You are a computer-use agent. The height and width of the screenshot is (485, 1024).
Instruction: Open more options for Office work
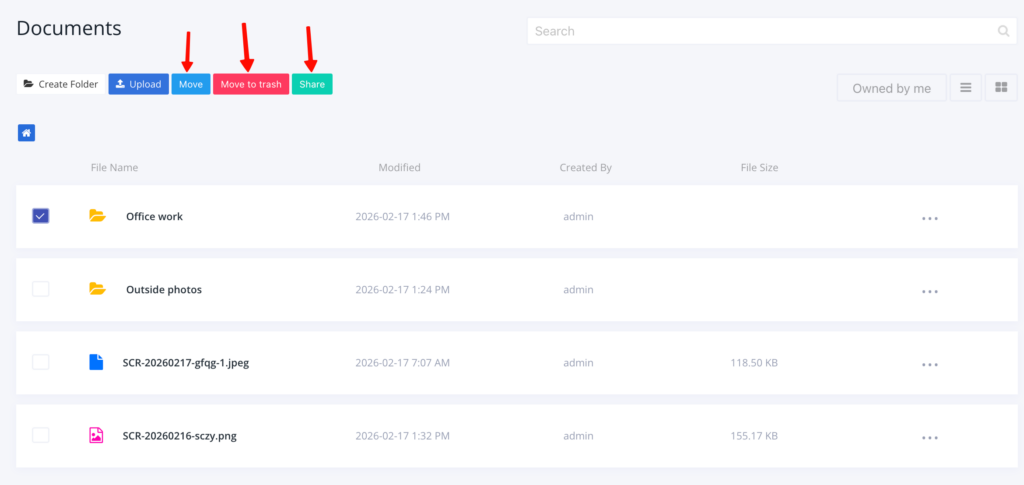pyautogui.click(x=930, y=218)
